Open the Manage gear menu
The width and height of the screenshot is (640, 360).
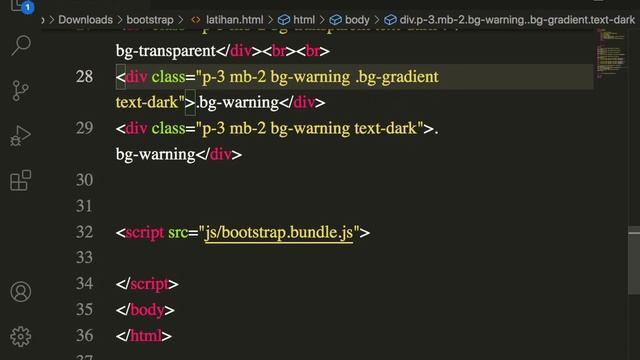click(20, 337)
